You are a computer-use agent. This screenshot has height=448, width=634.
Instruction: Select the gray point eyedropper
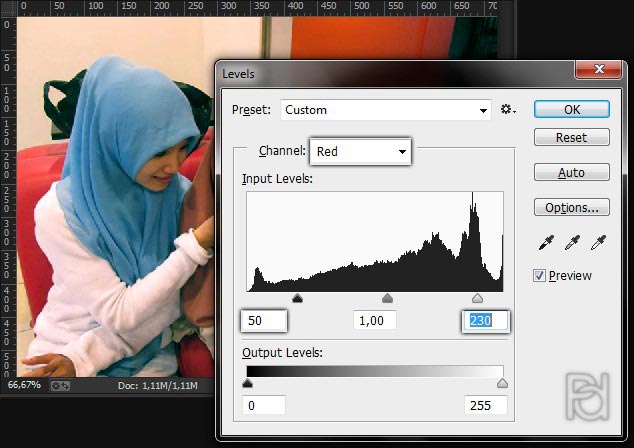coord(572,243)
